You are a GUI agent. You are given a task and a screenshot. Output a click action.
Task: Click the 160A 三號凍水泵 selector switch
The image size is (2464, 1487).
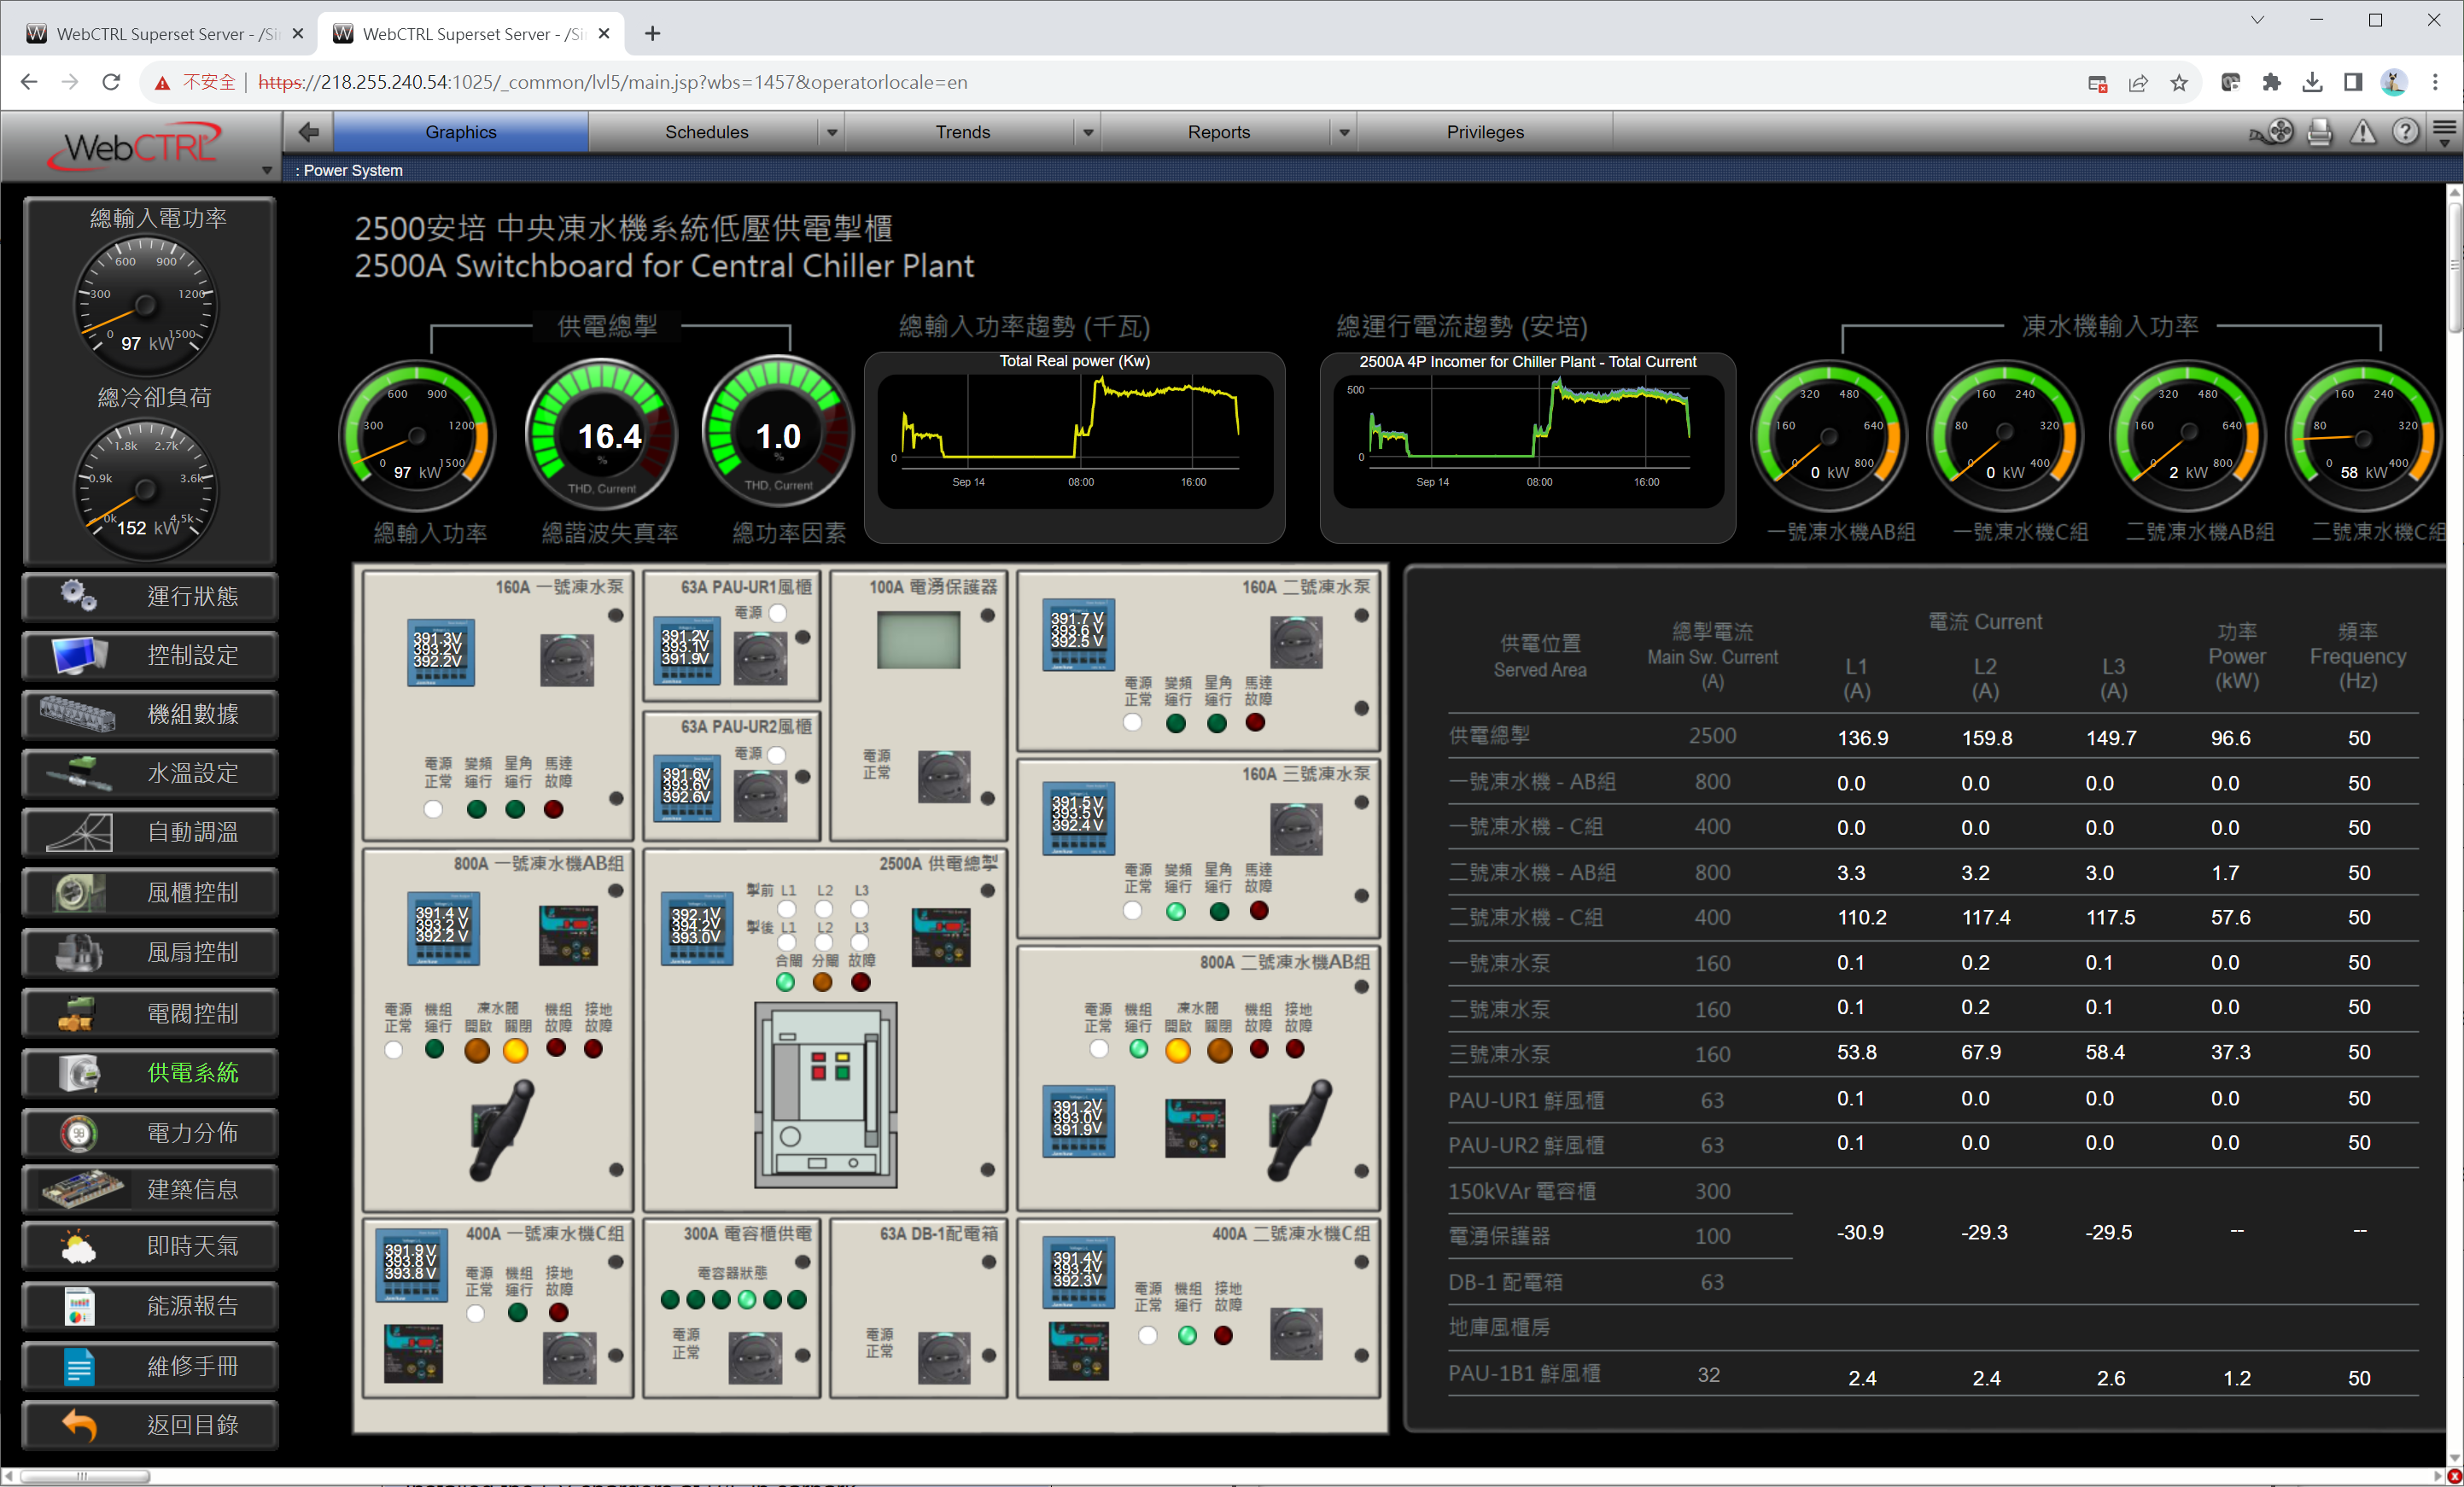(1296, 830)
